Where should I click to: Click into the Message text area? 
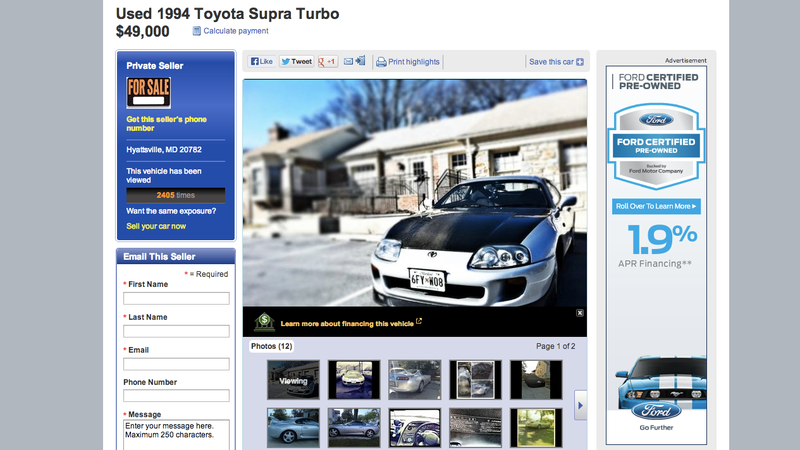[x=176, y=435]
